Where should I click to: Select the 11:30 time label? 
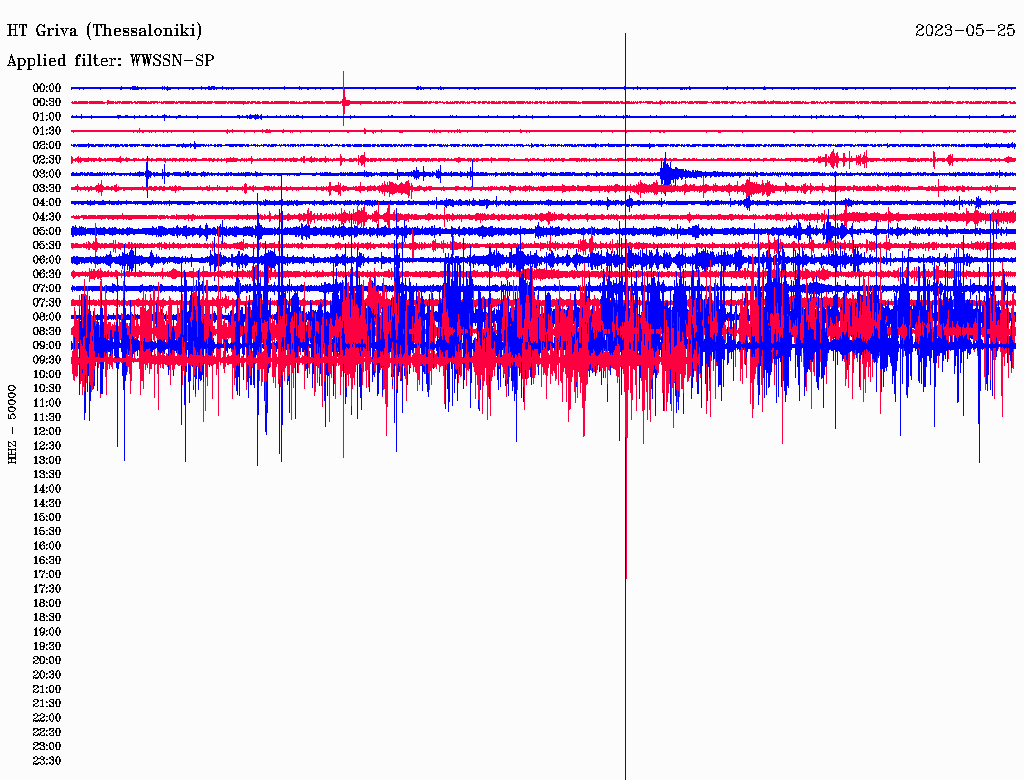pos(47,417)
